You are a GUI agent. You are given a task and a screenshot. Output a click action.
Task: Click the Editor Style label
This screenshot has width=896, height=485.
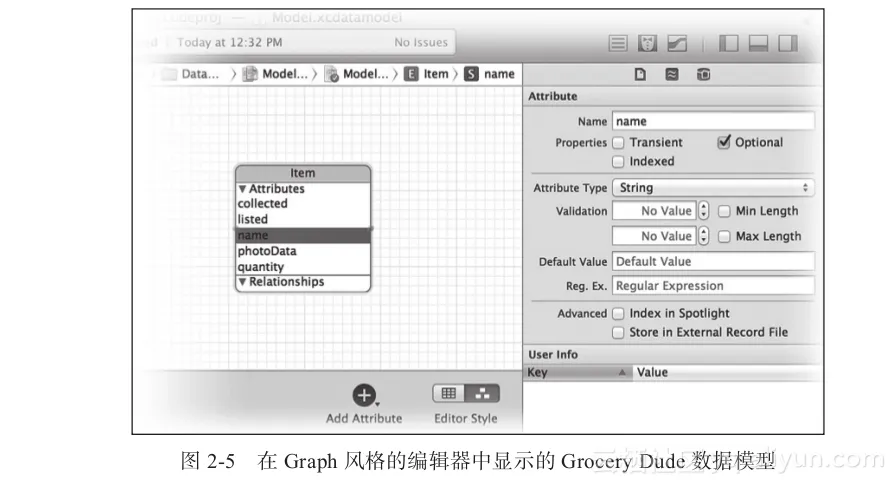click(466, 419)
